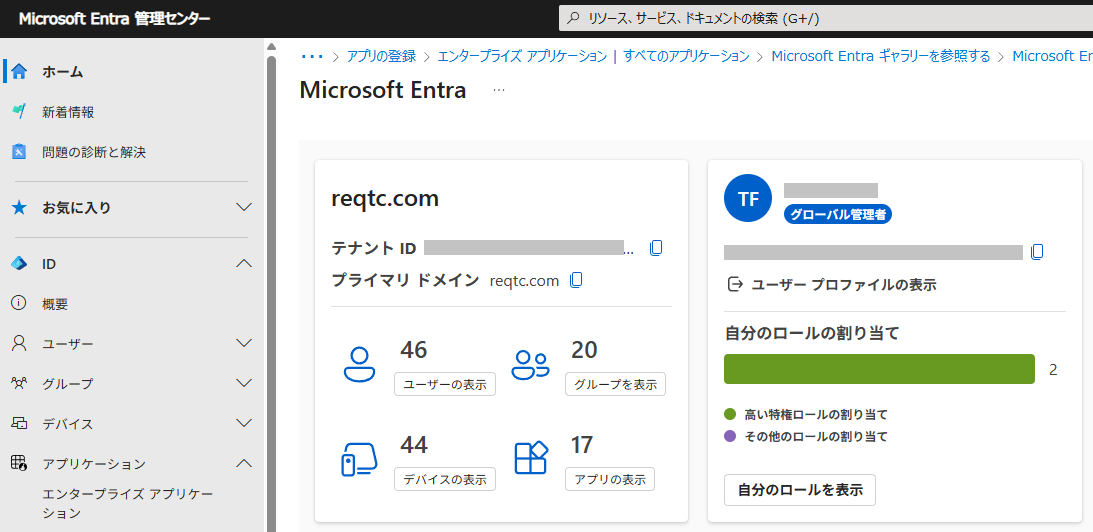Collapse the アプリケーション menu chevron
The image size is (1093, 532).
244,463
